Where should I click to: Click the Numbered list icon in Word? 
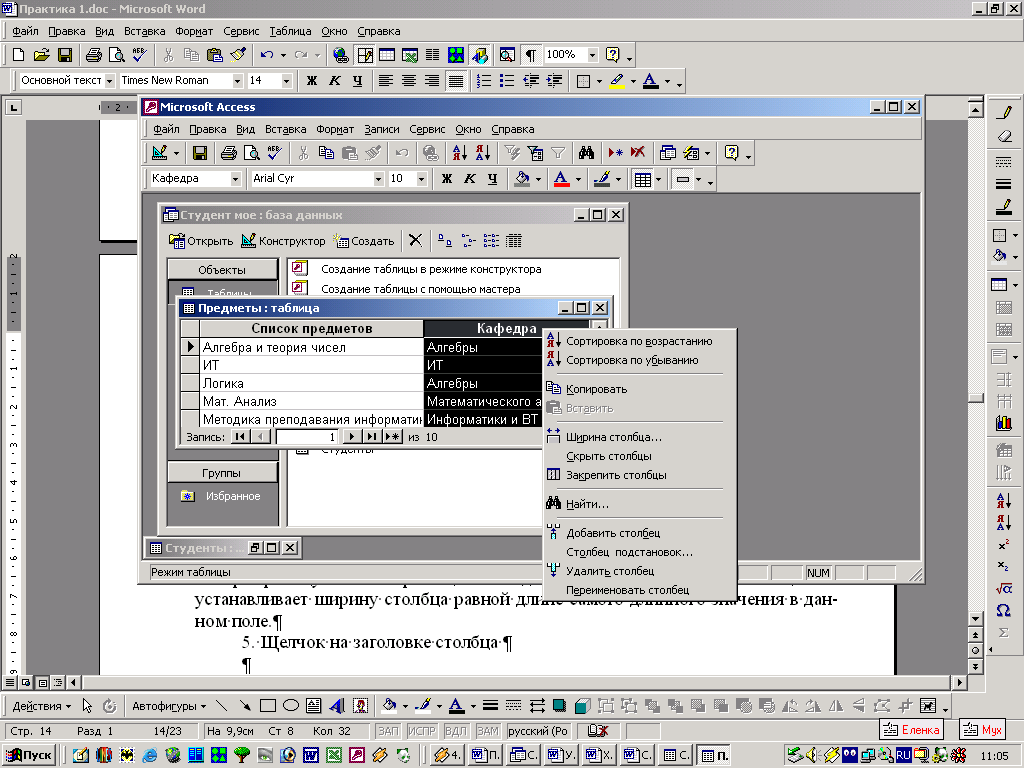pos(484,80)
